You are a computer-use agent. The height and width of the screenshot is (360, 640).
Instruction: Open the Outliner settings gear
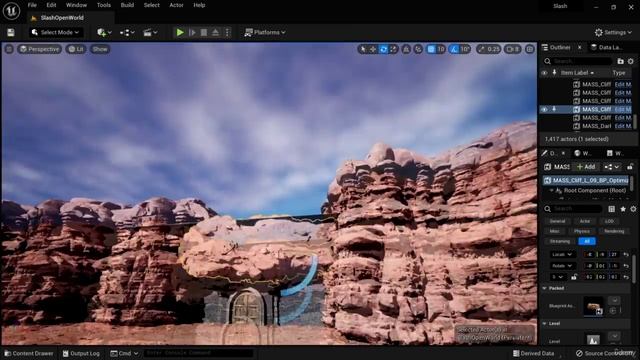pos(631,61)
